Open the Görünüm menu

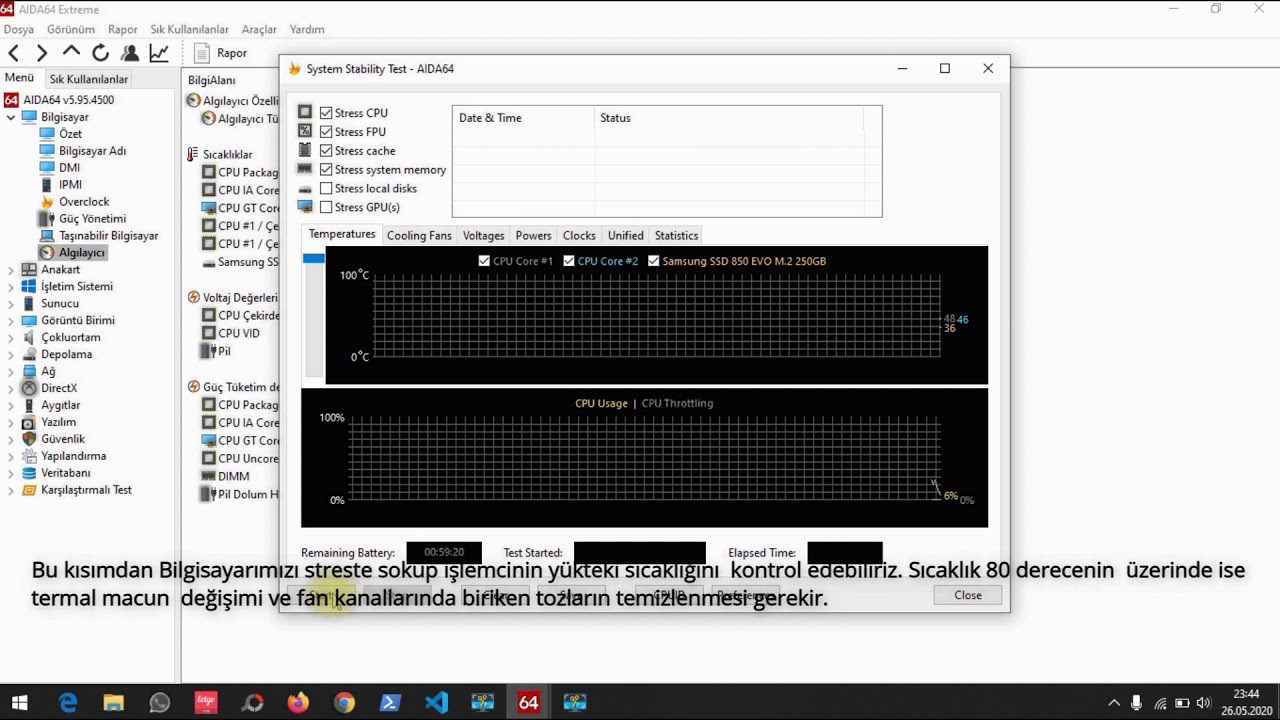[x=71, y=30]
